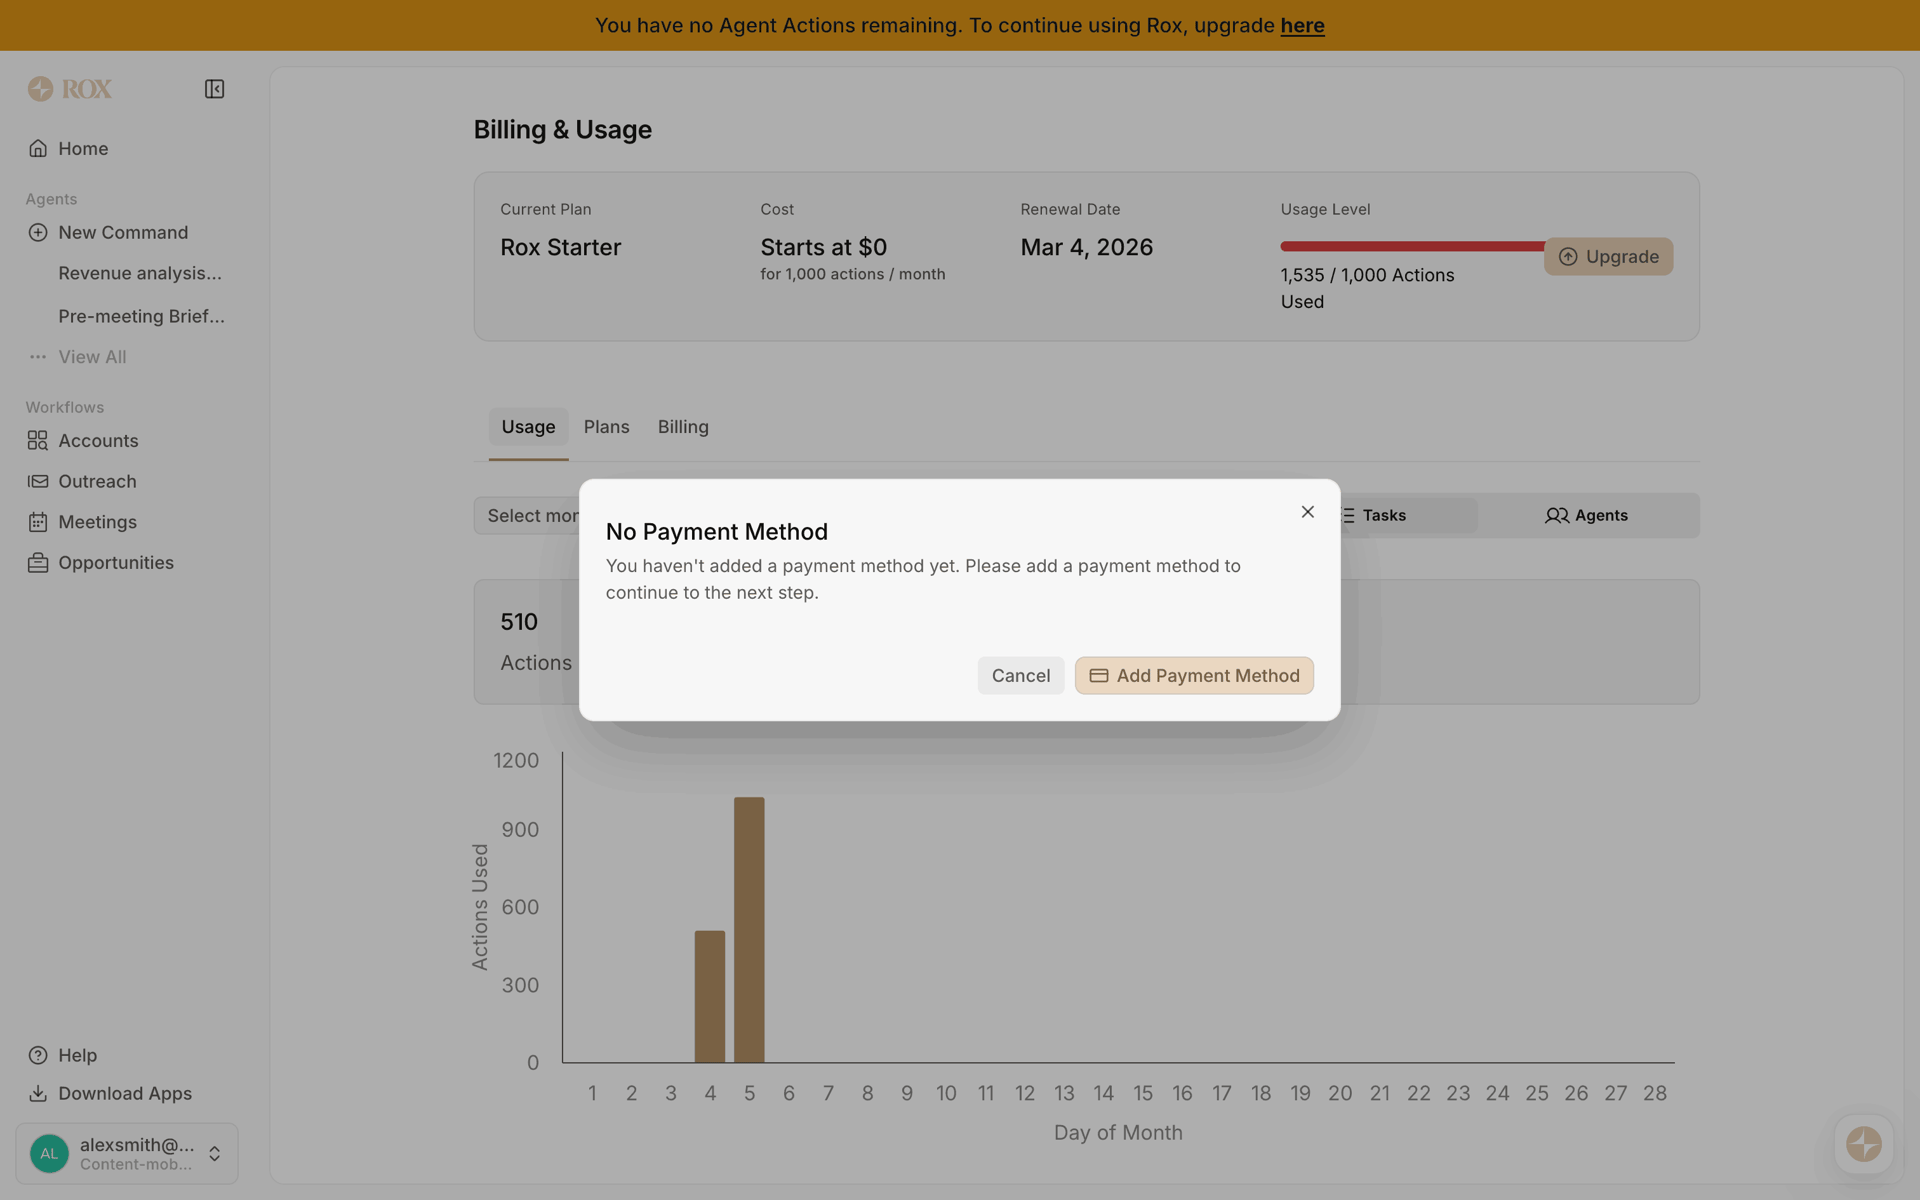Switch to the Billing tab
1920x1200 pixels.
click(683, 427)
